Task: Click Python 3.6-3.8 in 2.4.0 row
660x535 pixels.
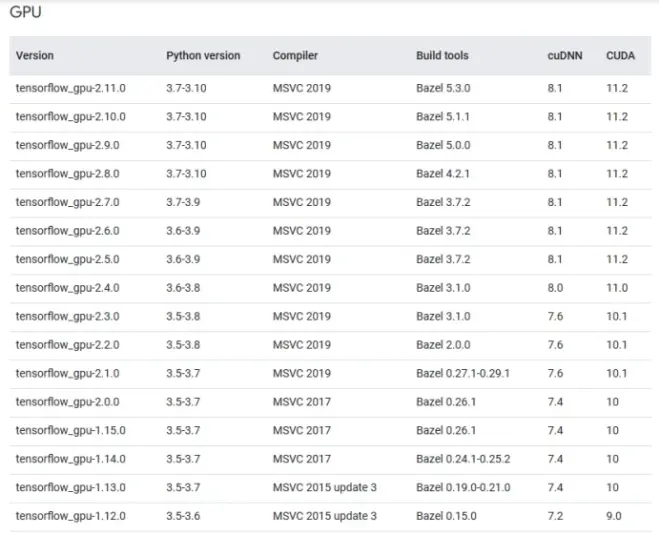Action: pyautogui.click(x=183, y=288)
